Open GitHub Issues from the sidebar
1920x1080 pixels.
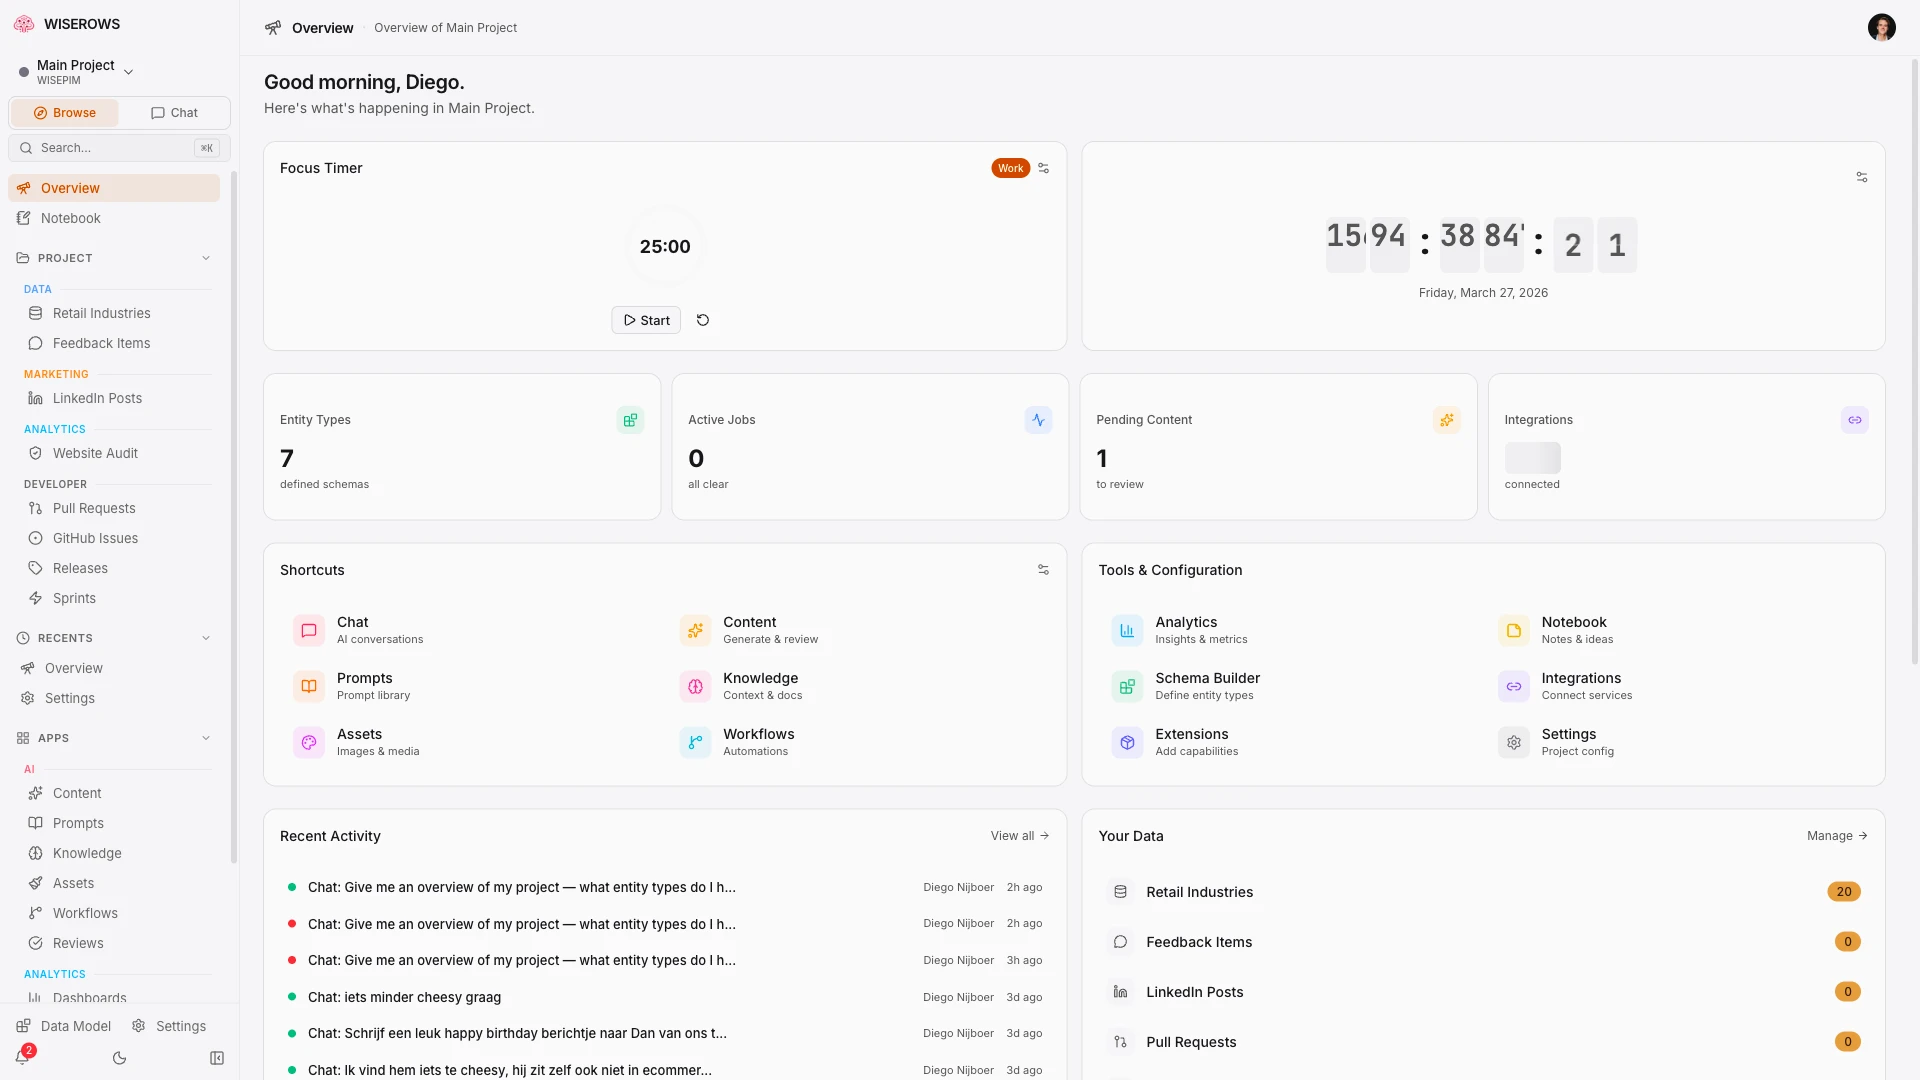point(95,538)
